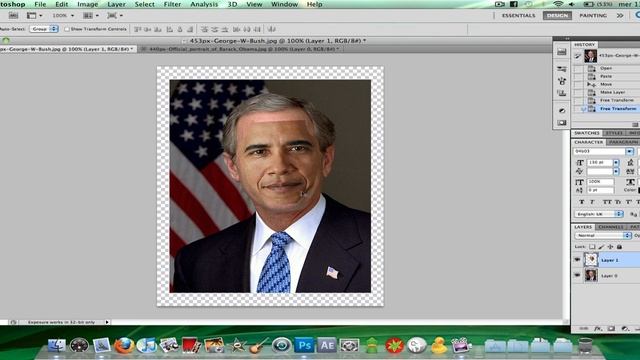
Task: Toggle history brush source for Make Layer state
Action: click(578, 92)
